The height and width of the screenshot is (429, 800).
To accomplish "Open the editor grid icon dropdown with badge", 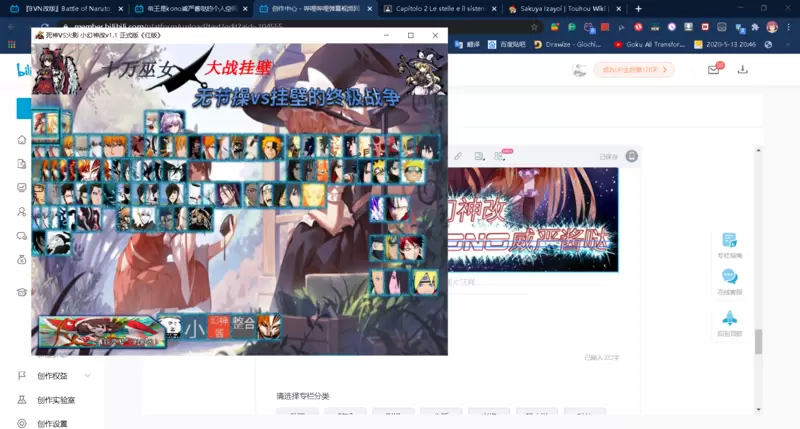I will [499, 156].
